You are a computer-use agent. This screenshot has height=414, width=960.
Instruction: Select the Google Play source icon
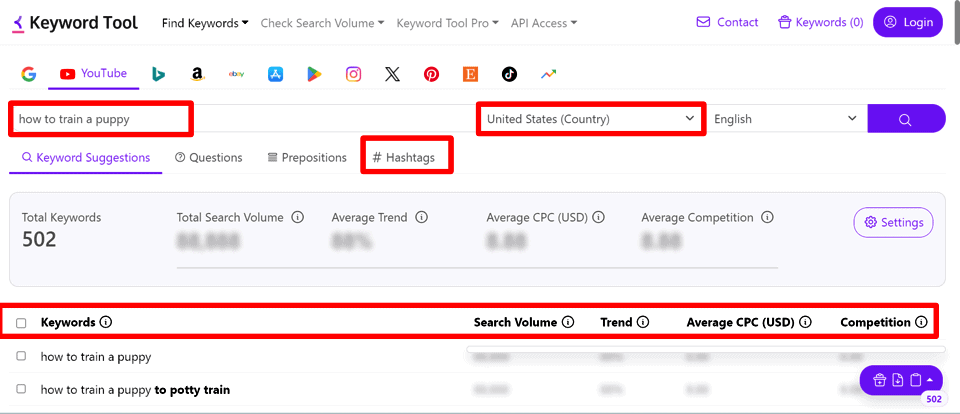coord(314,74)
